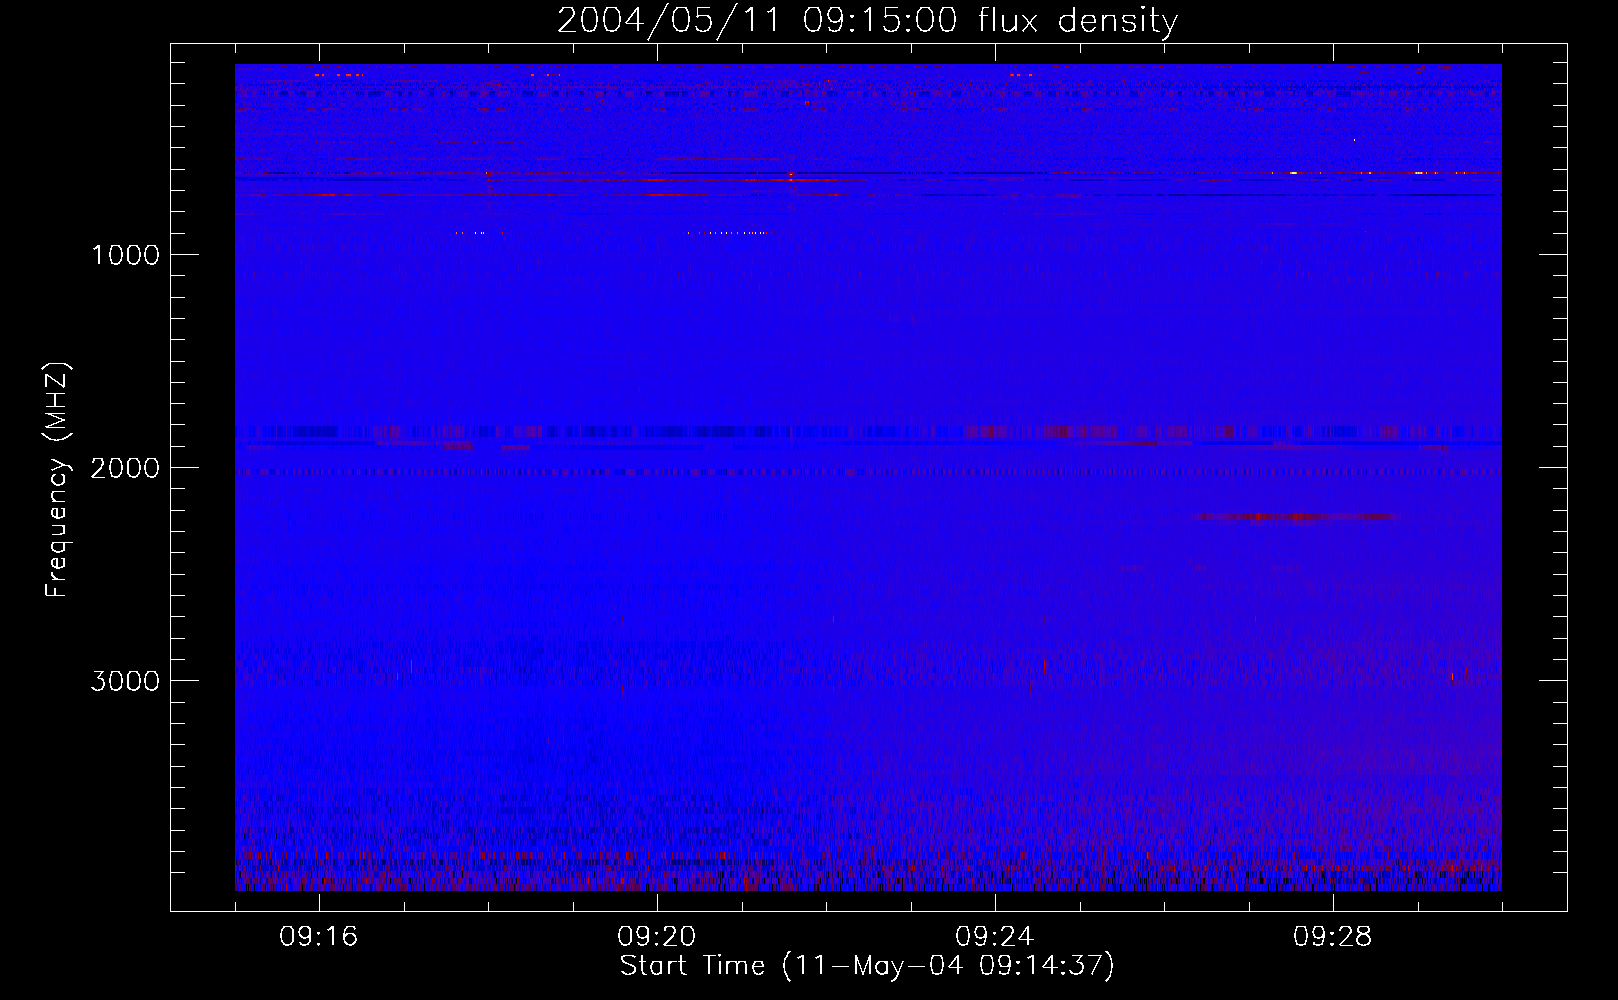Click the 09:24 time tick label

click(x=995, y=937)
